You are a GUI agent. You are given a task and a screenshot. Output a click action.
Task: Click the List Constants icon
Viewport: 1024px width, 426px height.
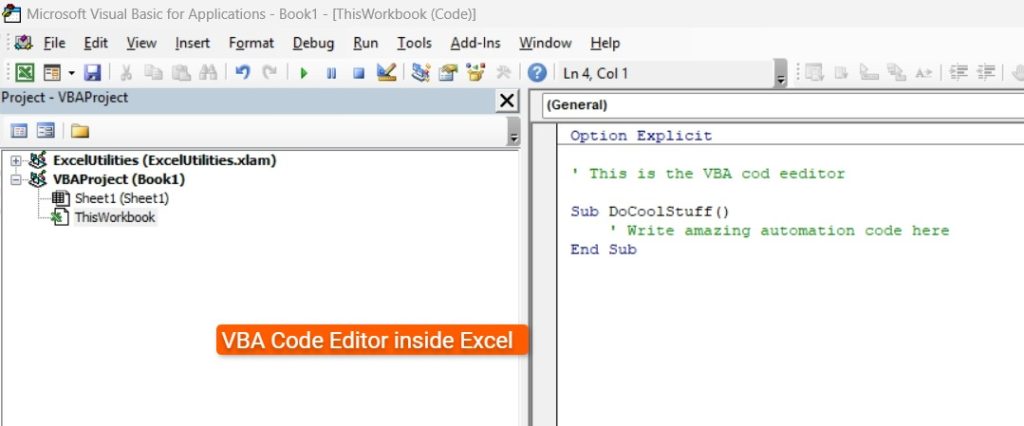pos(842,73)
